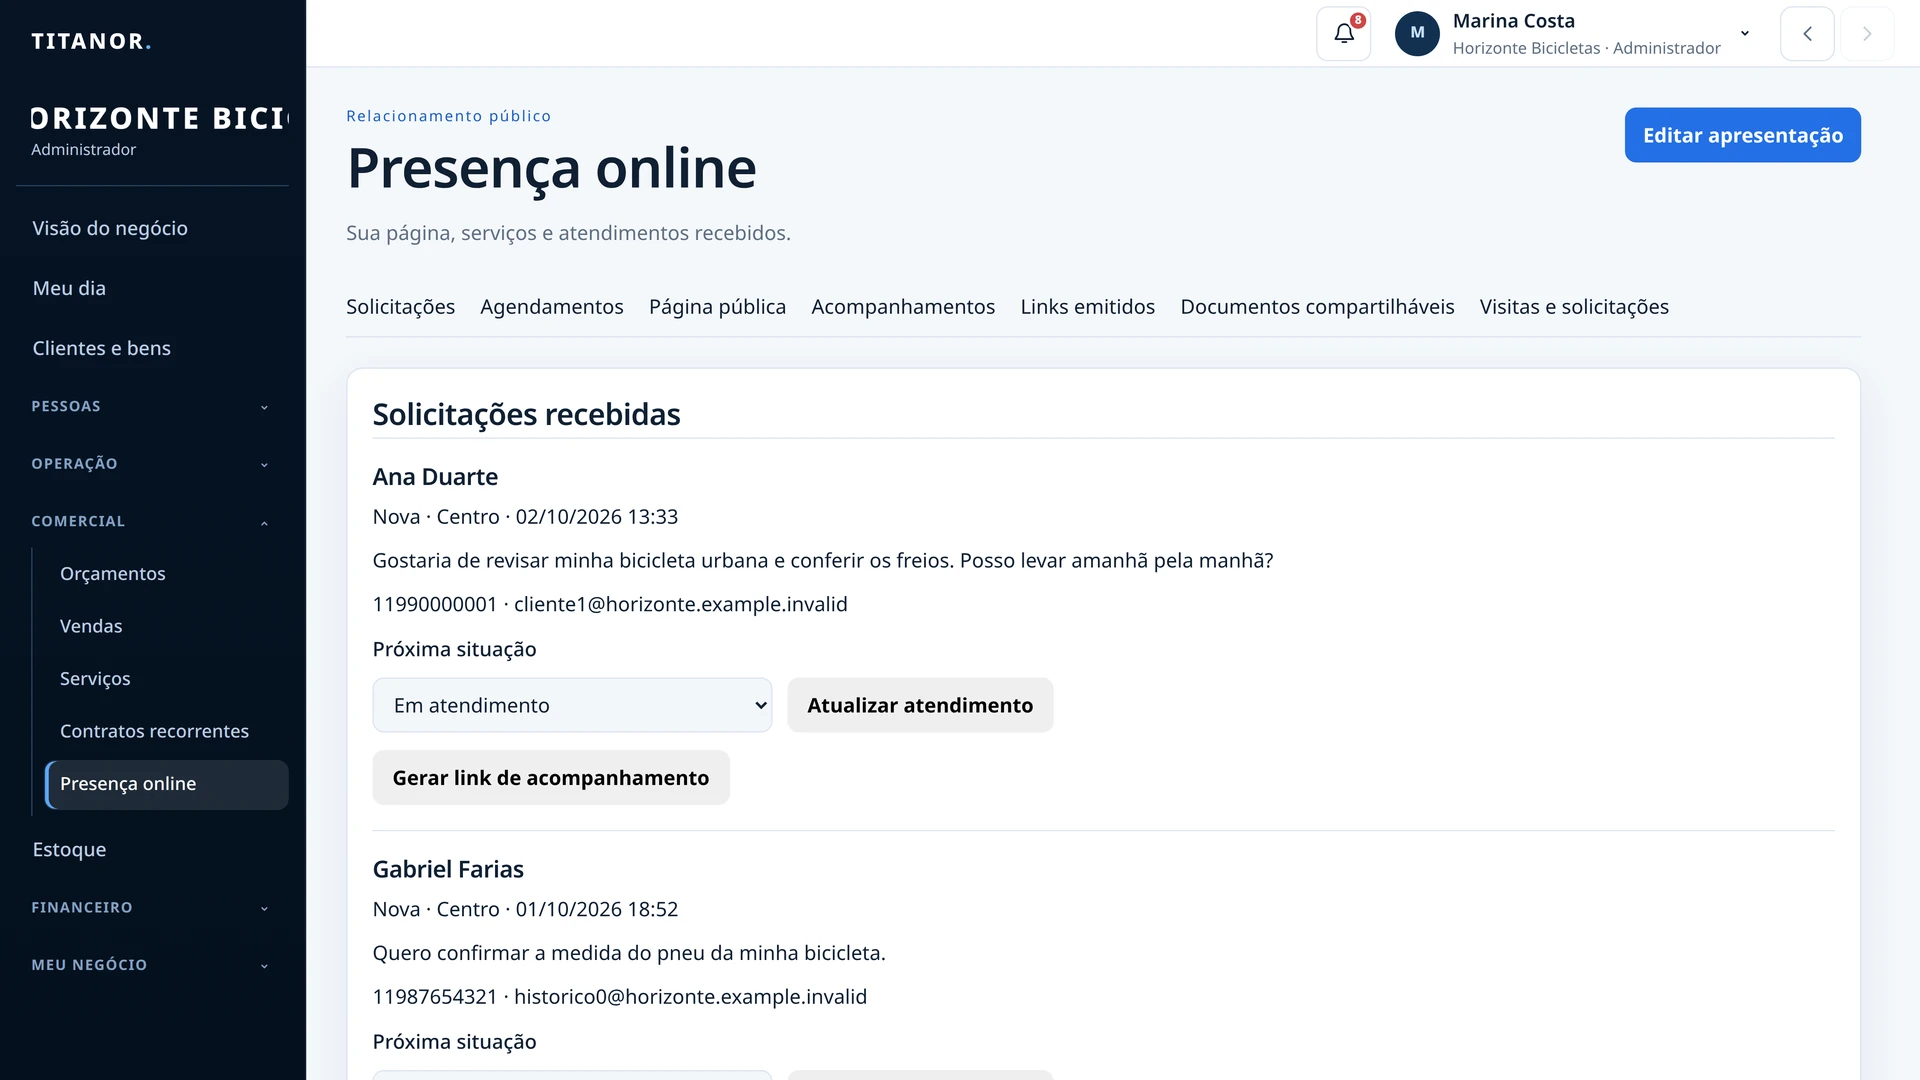Select Presença online in sidebar
Screen dimensions: 1920x1080
[x=166, y=784]
